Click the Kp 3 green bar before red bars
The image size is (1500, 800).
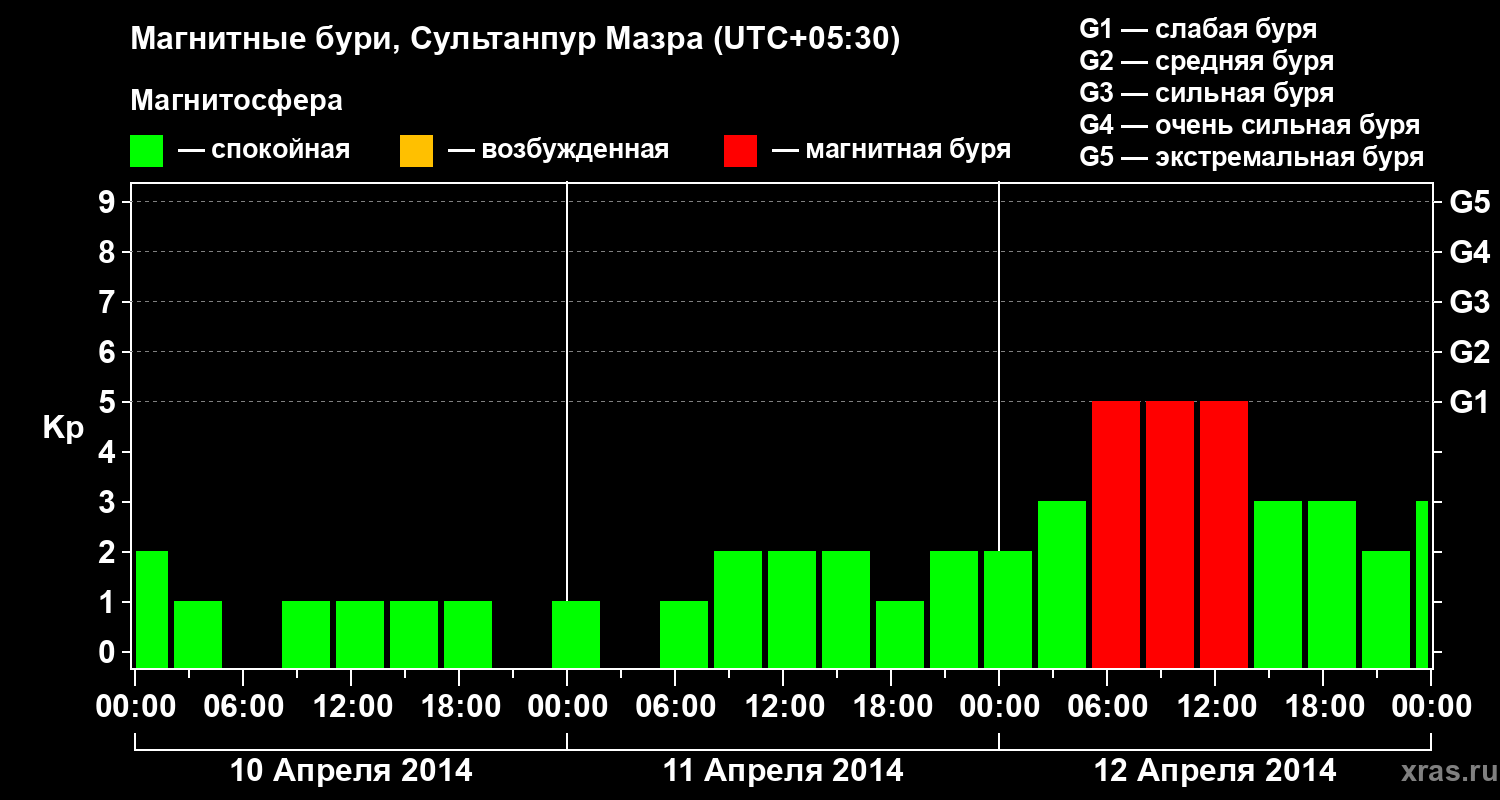click(x=1062, y=584)
